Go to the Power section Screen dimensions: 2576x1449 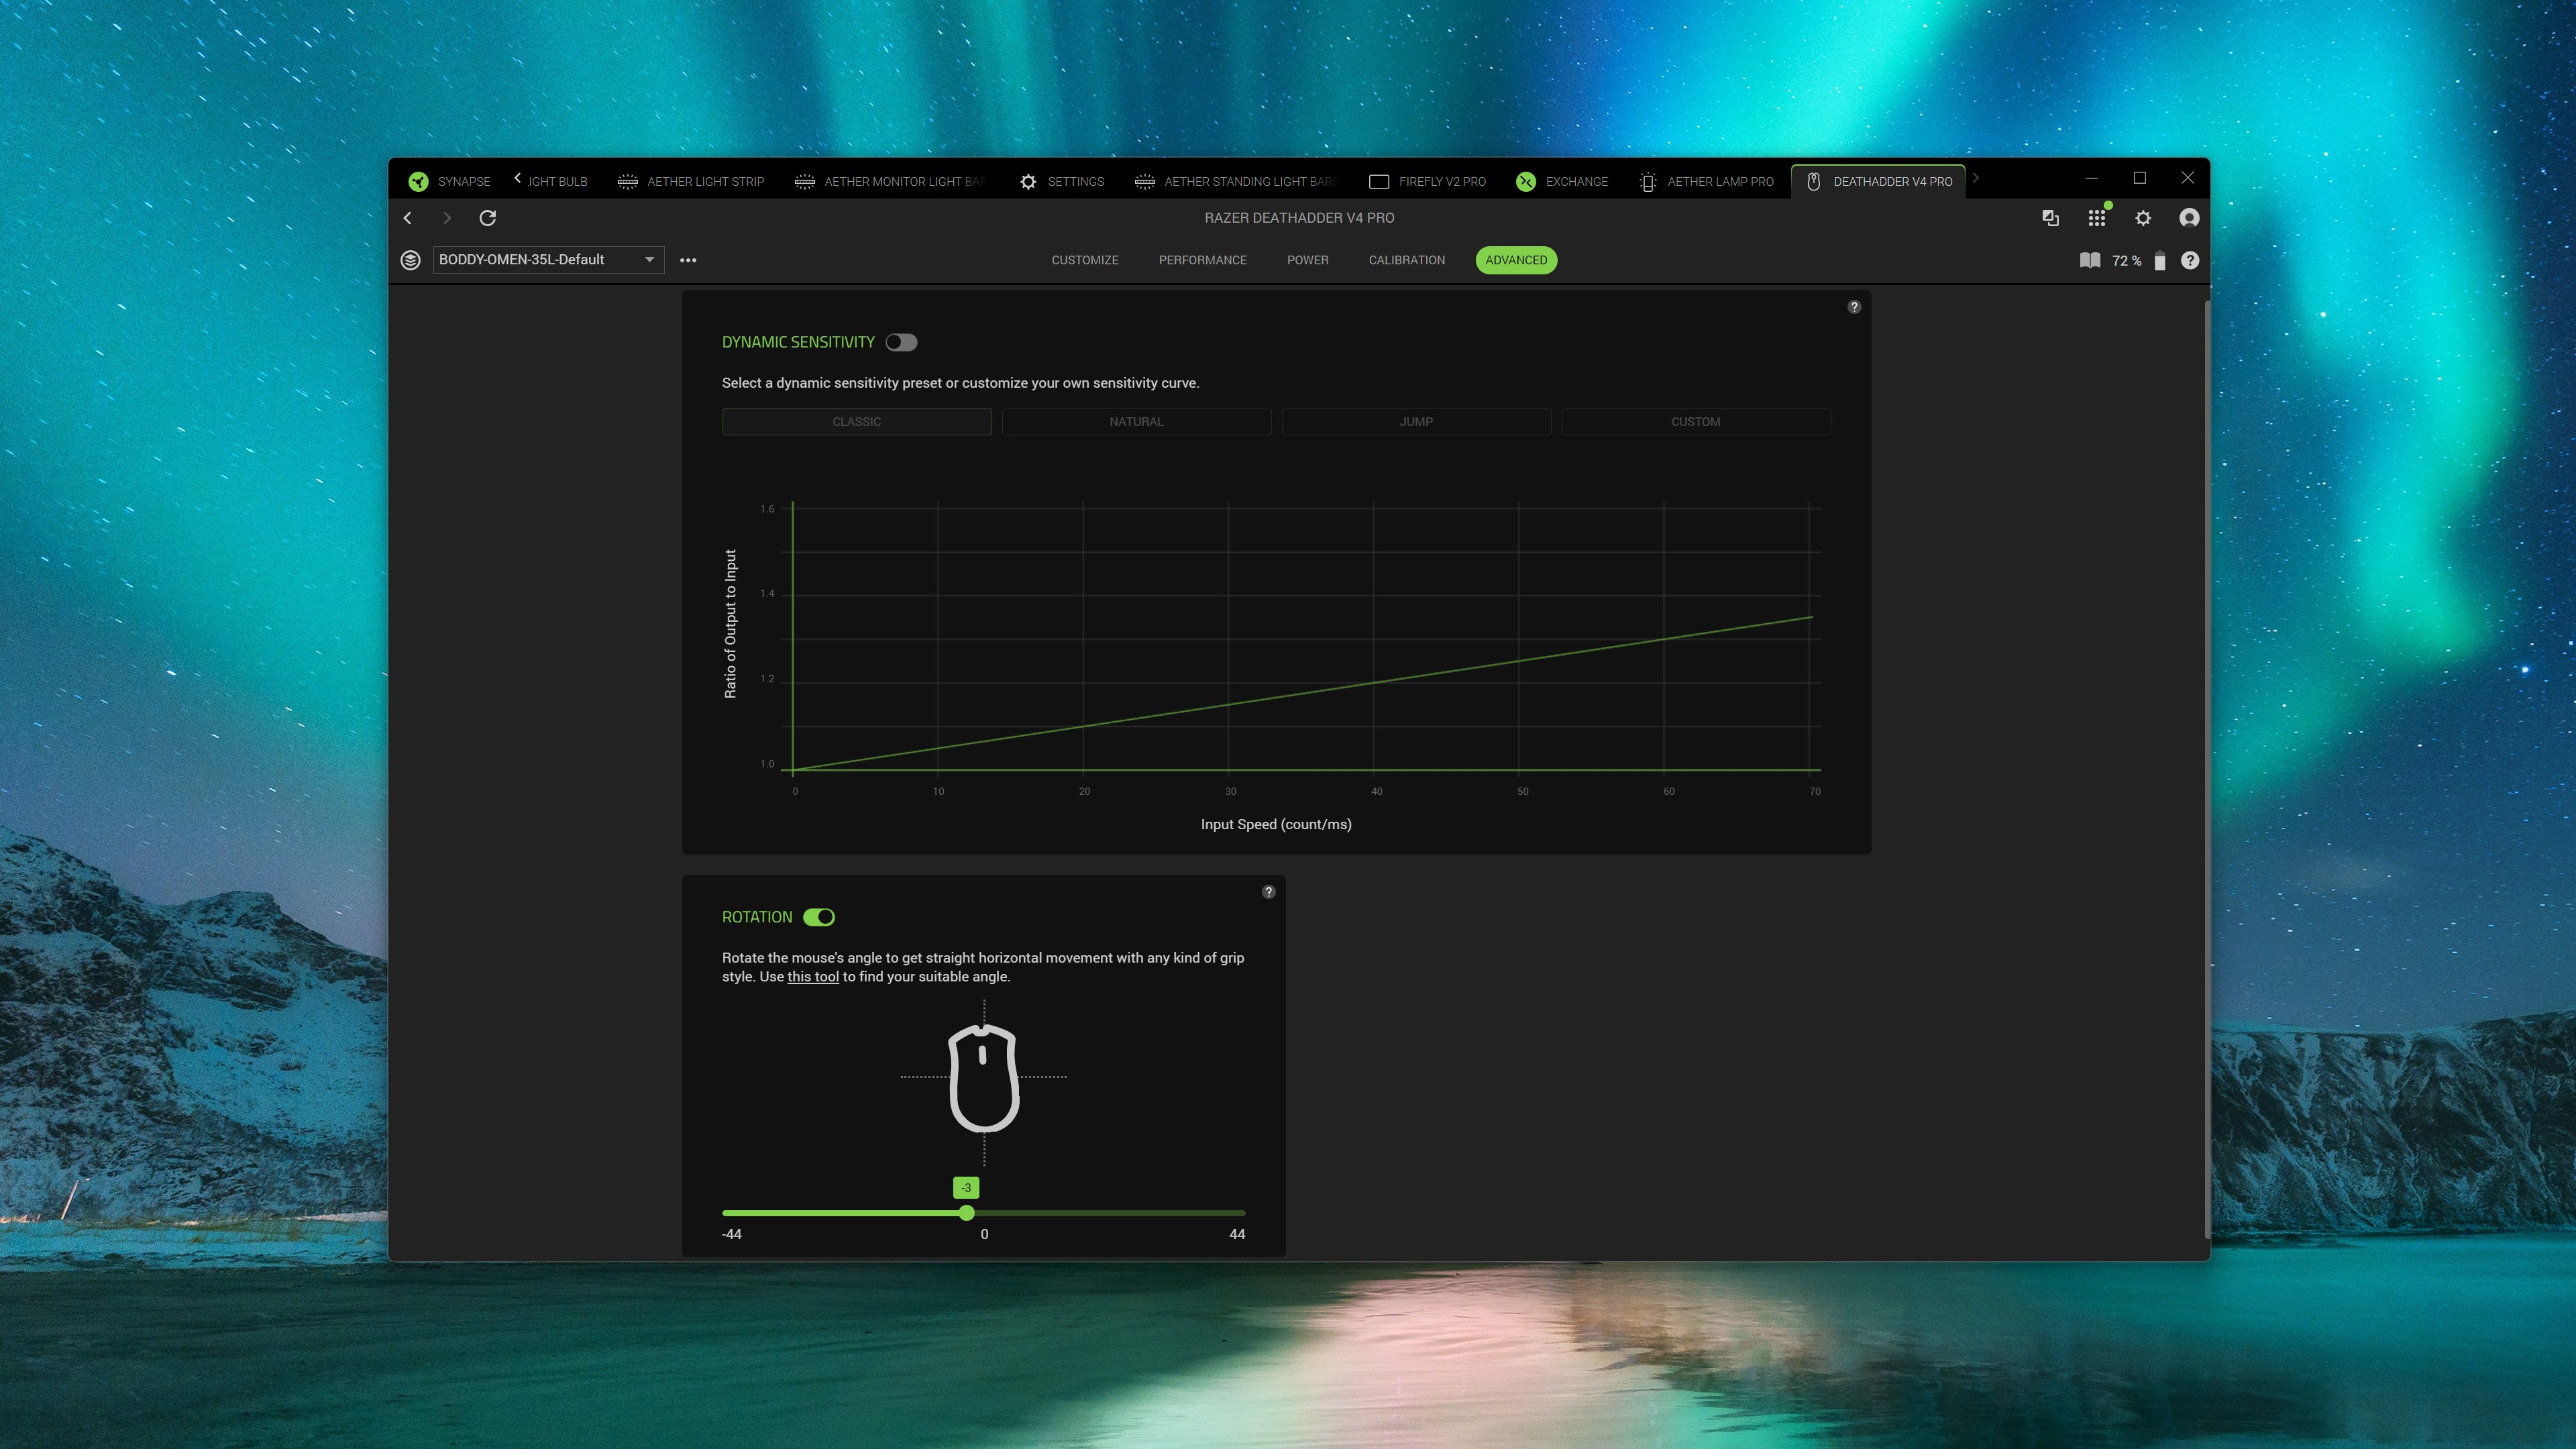1308,260
